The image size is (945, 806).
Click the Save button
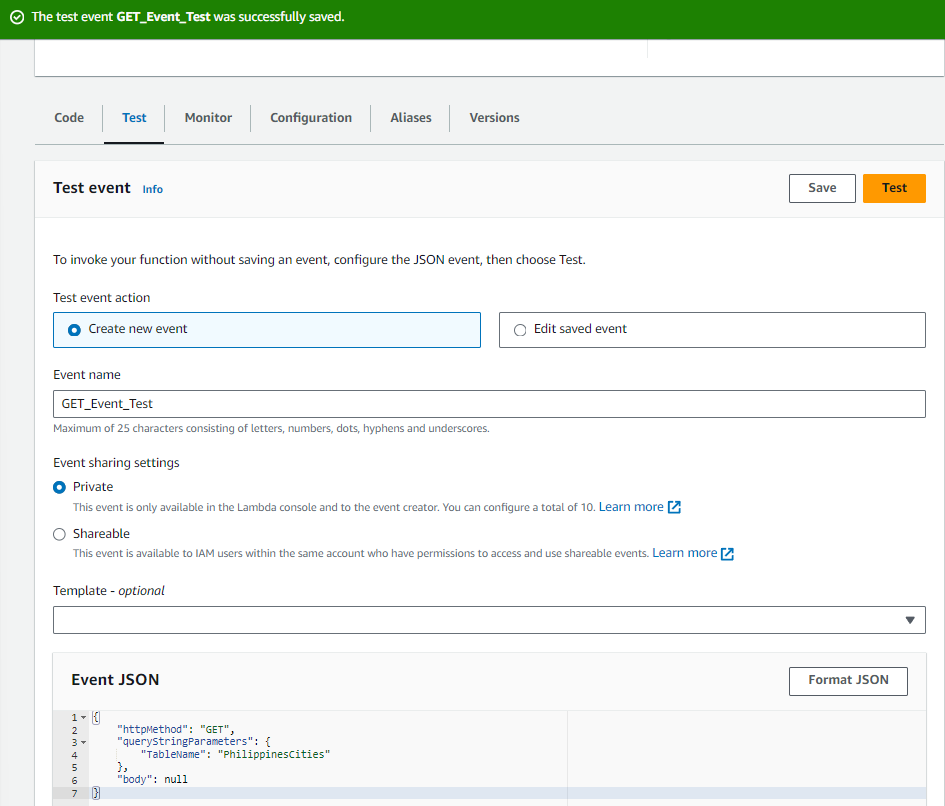(822, 188)
